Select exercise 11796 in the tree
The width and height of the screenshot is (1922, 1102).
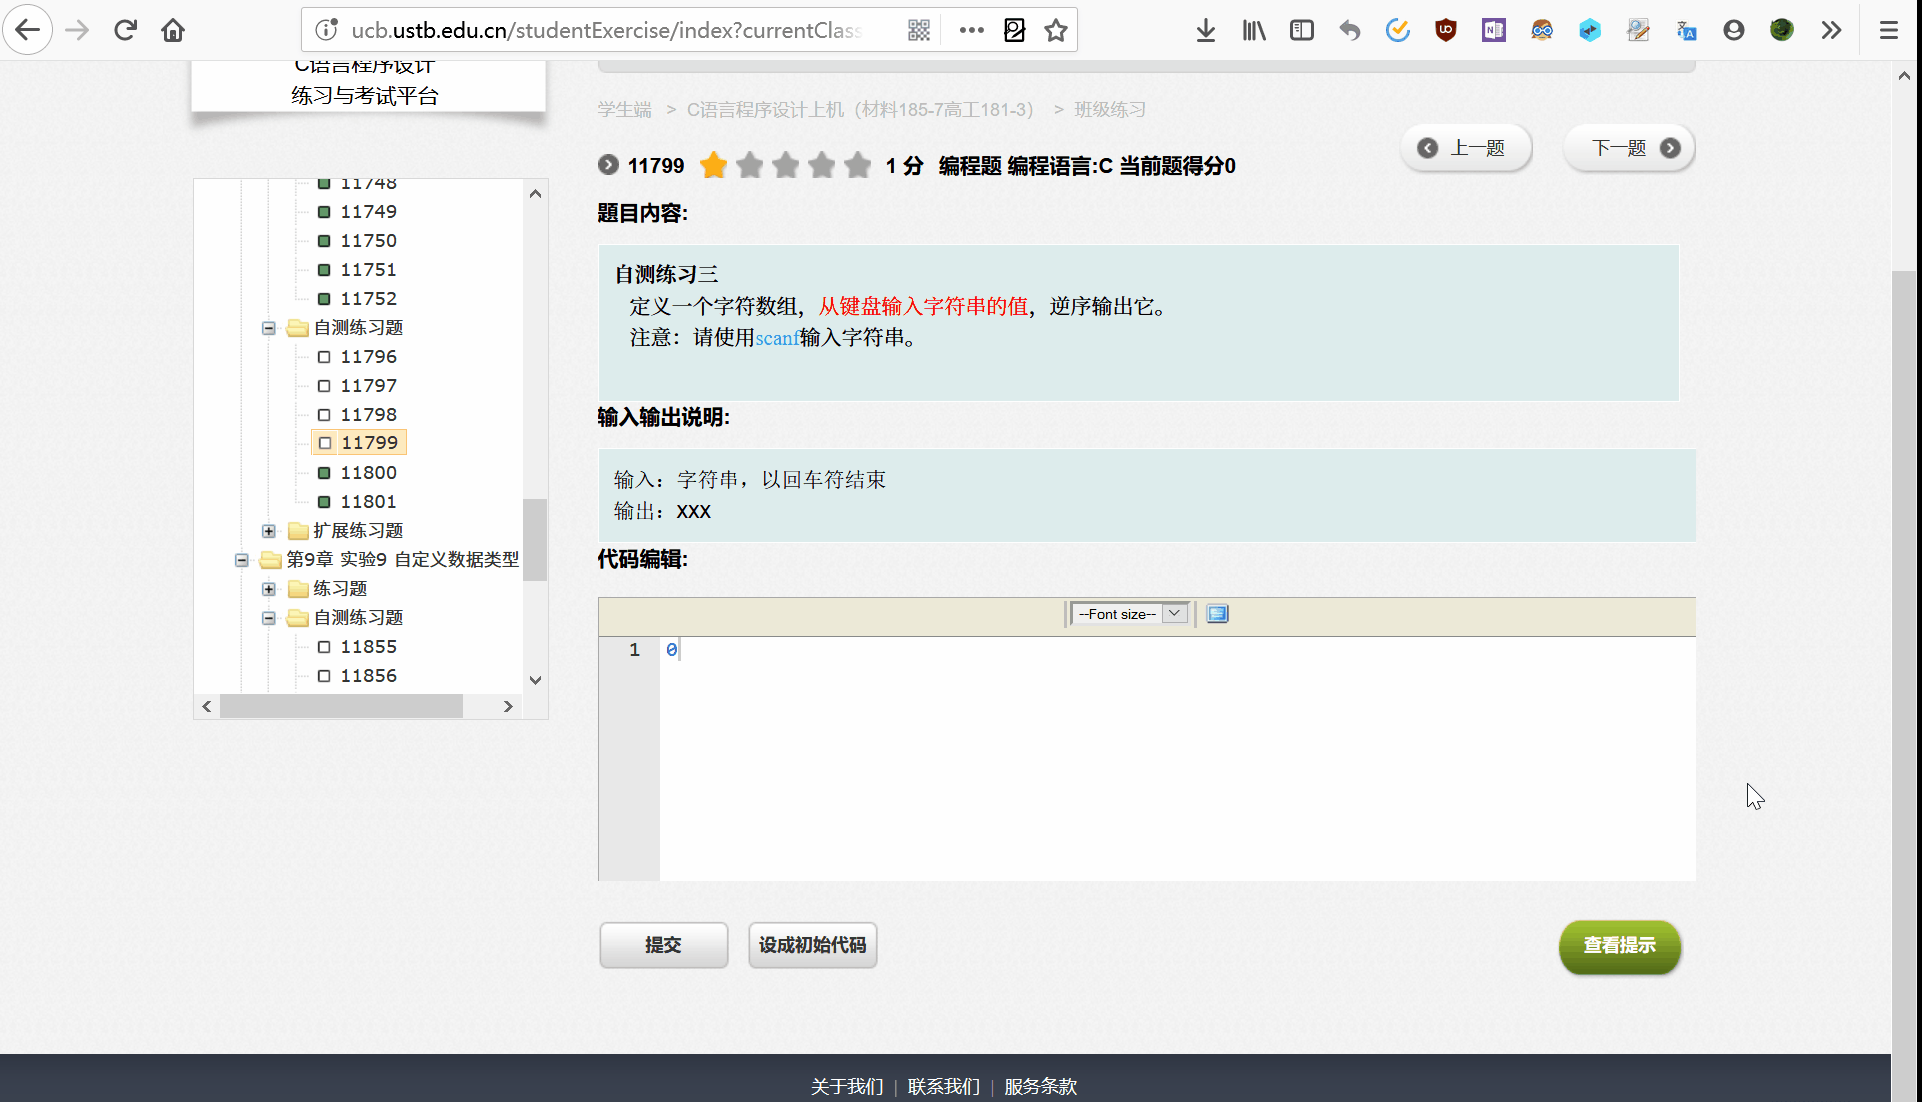(368, 357)
